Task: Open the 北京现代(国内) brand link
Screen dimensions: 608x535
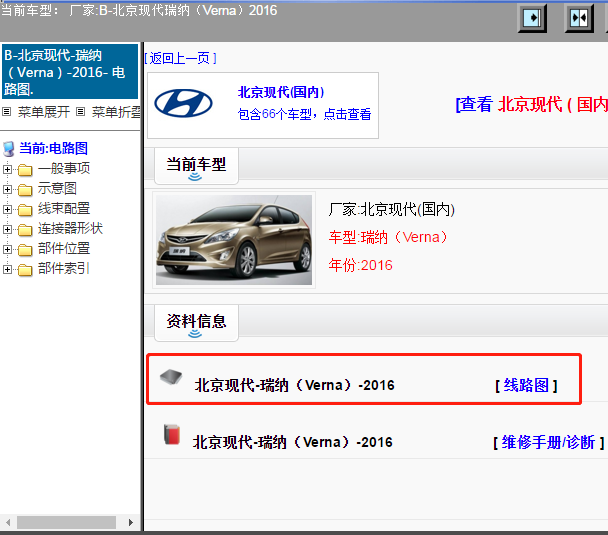Action: point(281,92)
